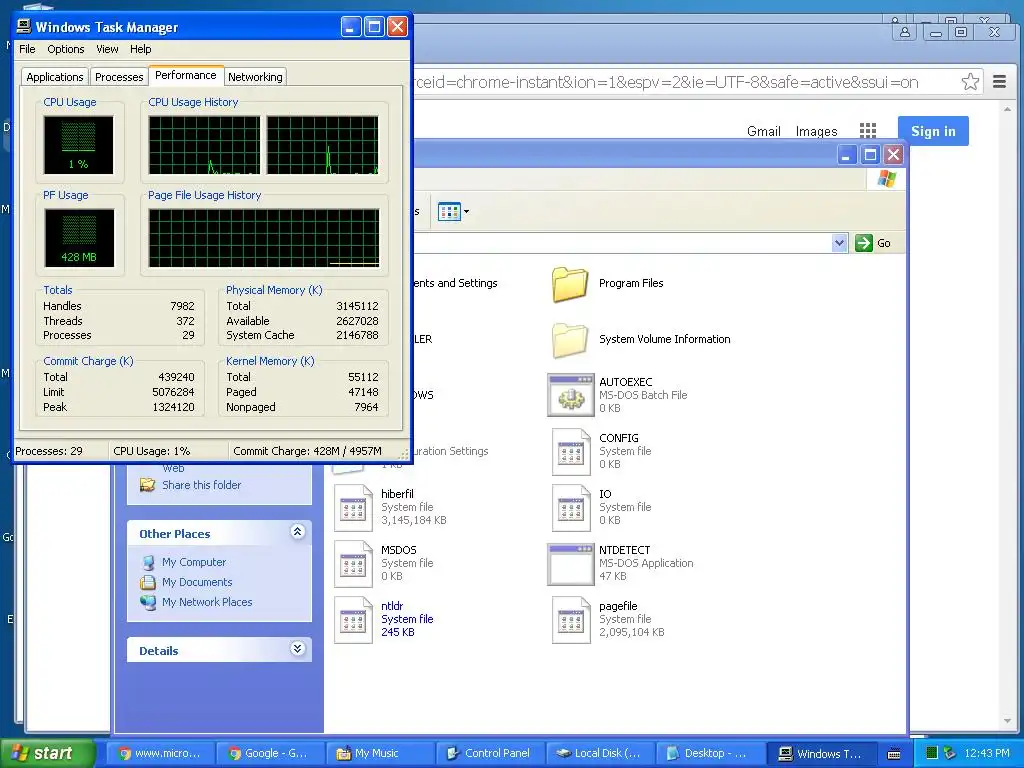Screen dimensions: 1024x768
Task: Select the Performance tab
Action: pyautogui.click(x=185, y=75)
